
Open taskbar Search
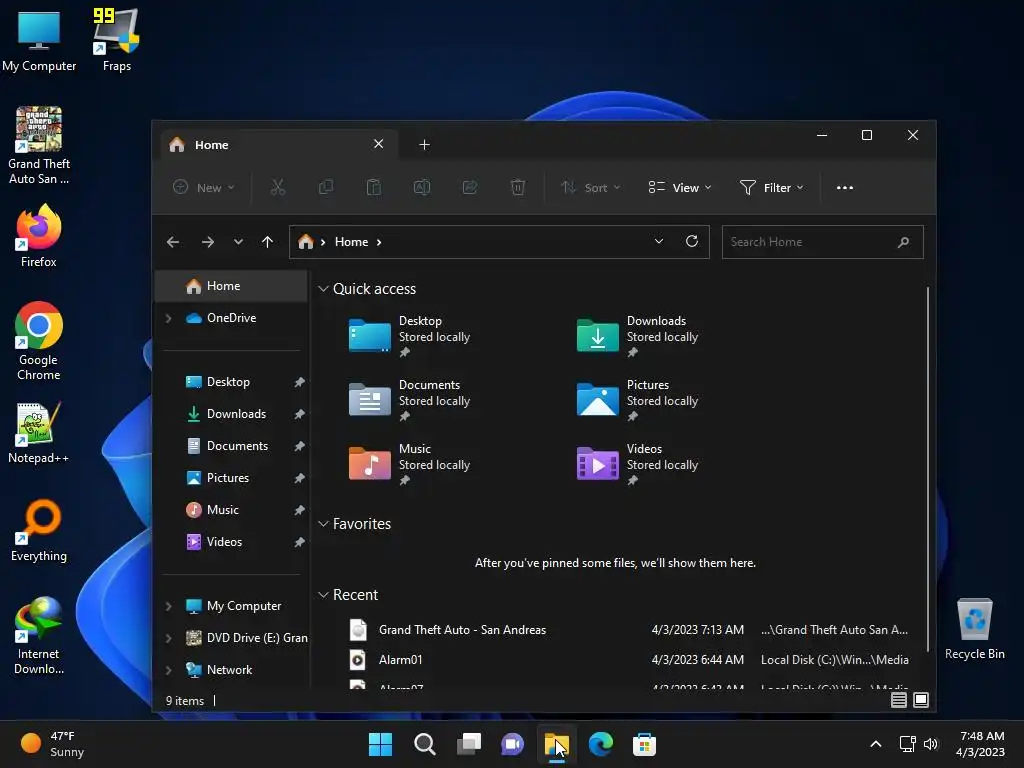point(424,744)
